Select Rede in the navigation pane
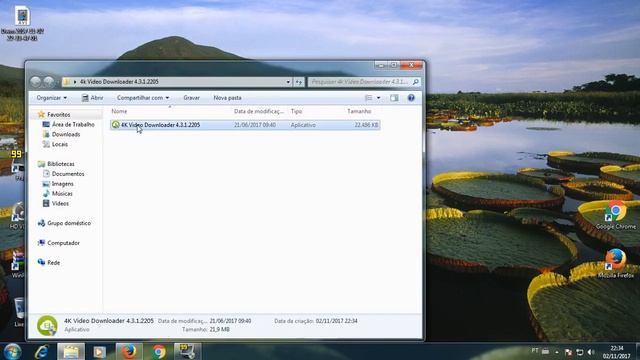The image size is (640, 360). click(x=53, y=262)
